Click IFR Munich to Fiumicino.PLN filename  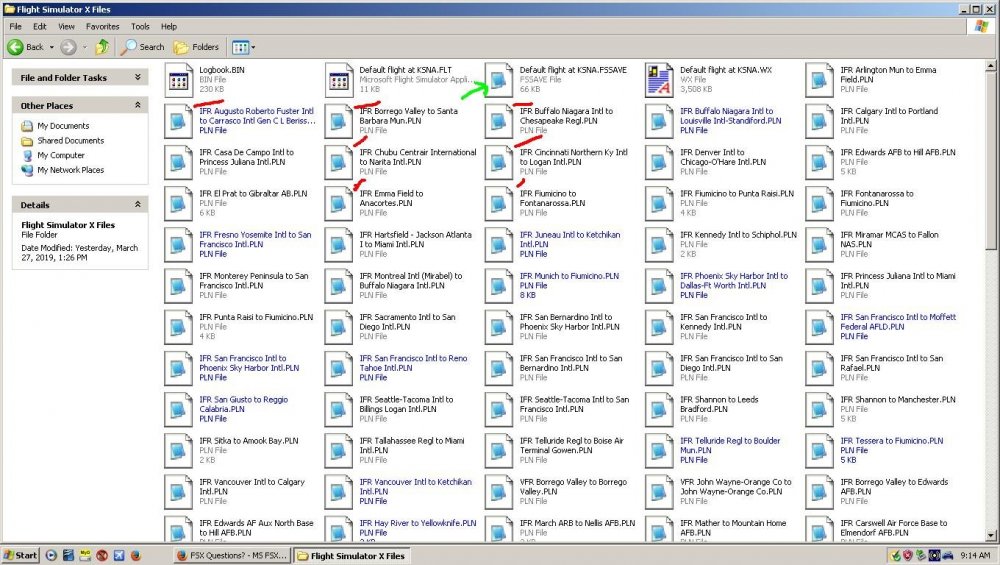click(x=569, y=275)
